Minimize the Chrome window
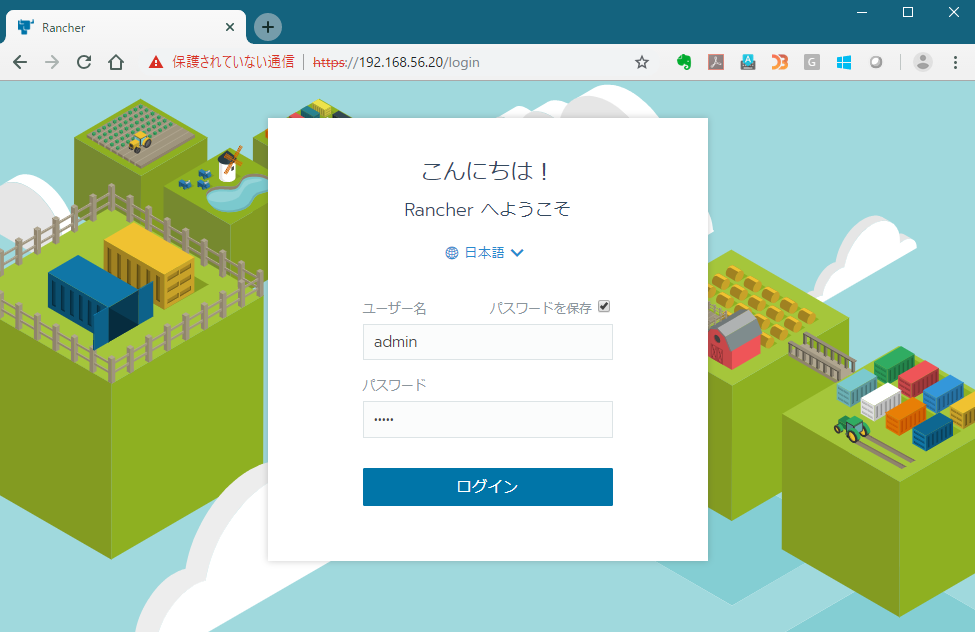The width and height of the screenshot is (975, 632). 862,12
